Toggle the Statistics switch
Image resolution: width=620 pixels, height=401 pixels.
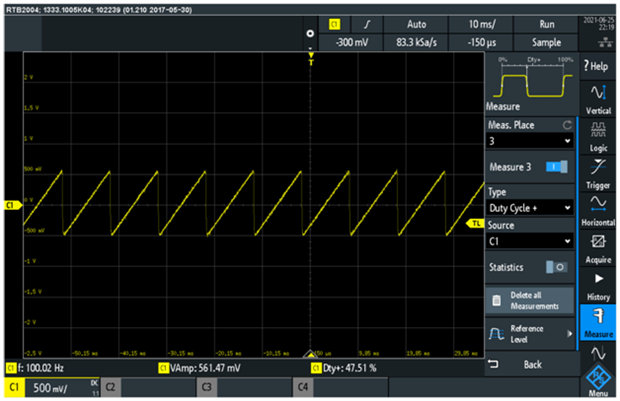pos(556,267)
